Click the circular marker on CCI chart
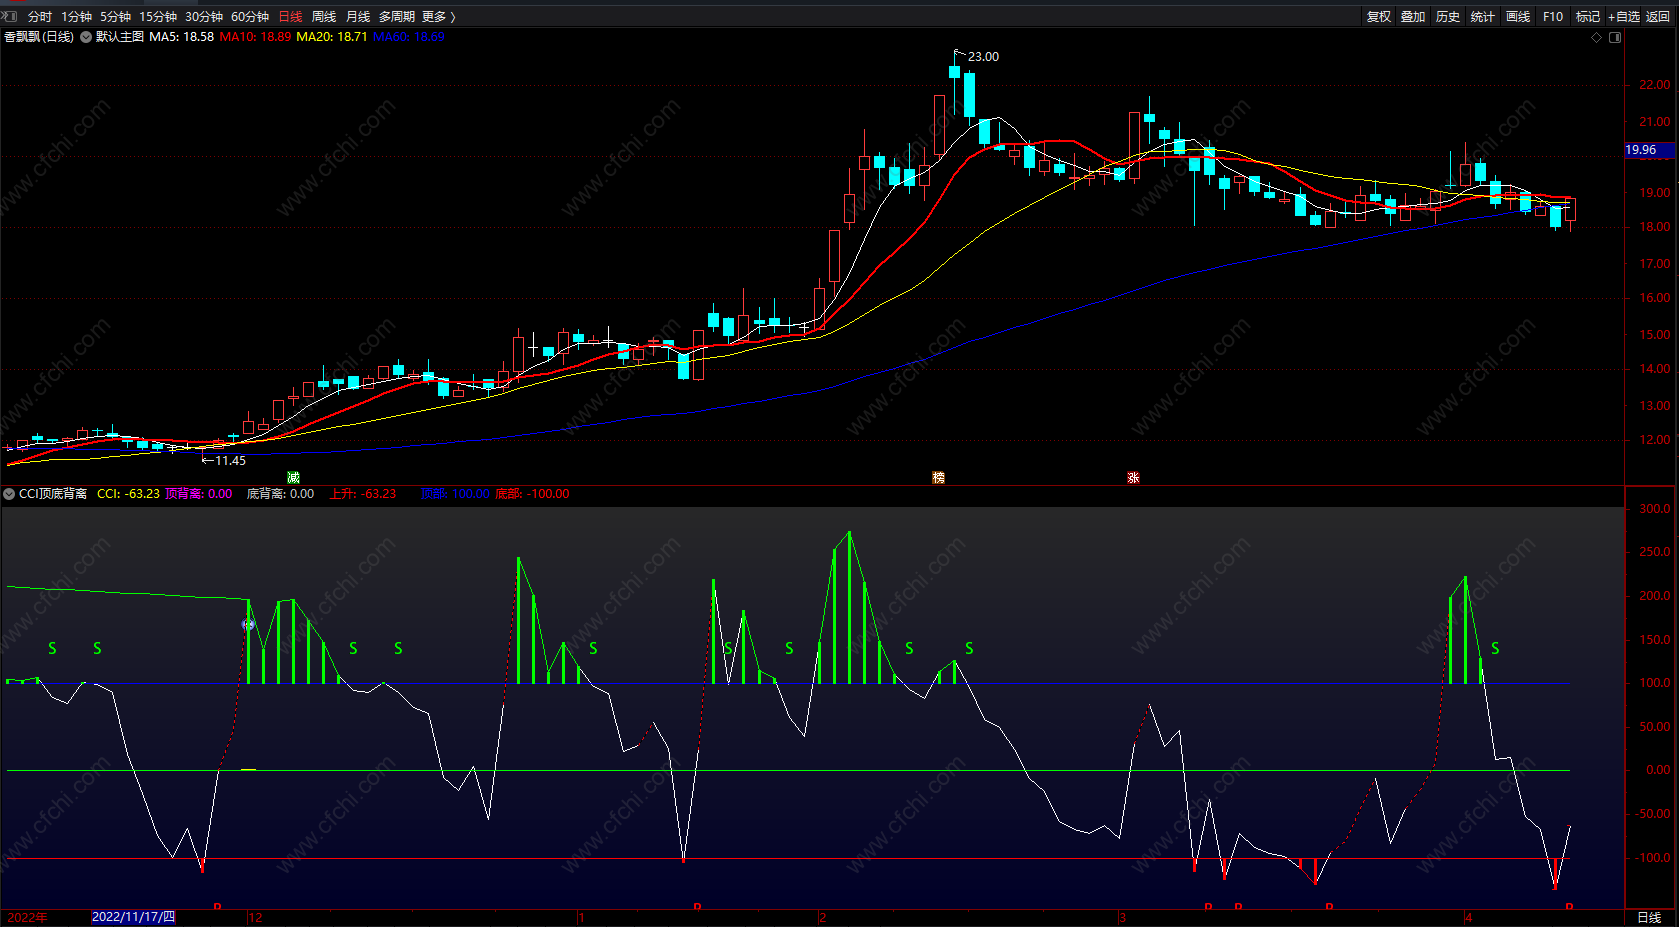1679x927 pixels. point(249,625)
